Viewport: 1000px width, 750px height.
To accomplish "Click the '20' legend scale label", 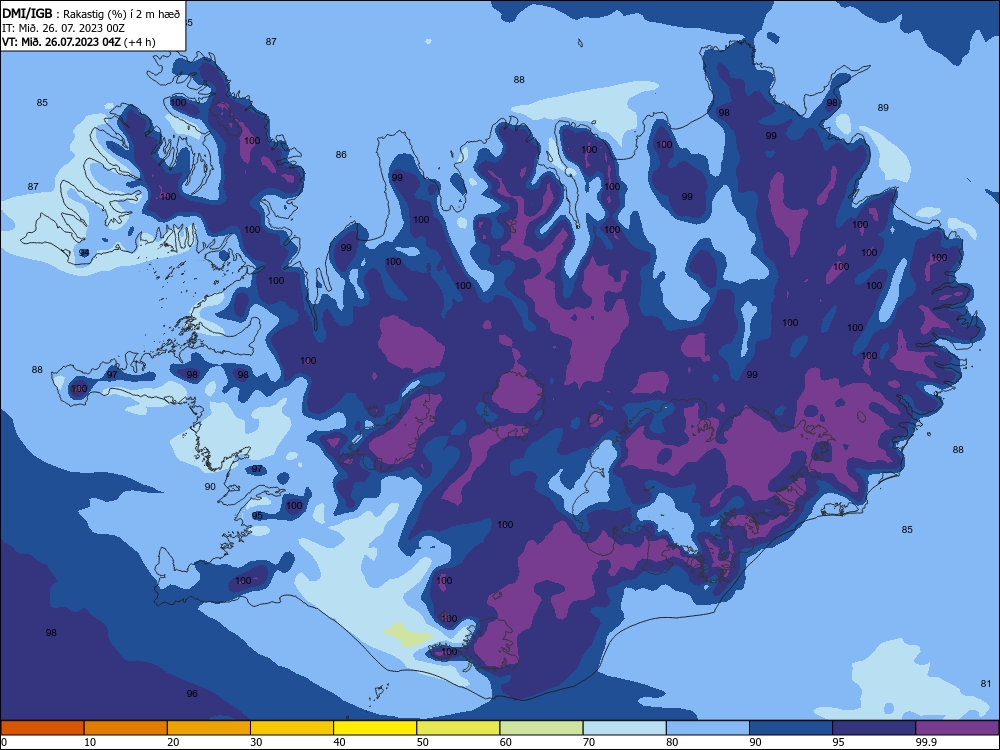I will (x=173, y=742).
